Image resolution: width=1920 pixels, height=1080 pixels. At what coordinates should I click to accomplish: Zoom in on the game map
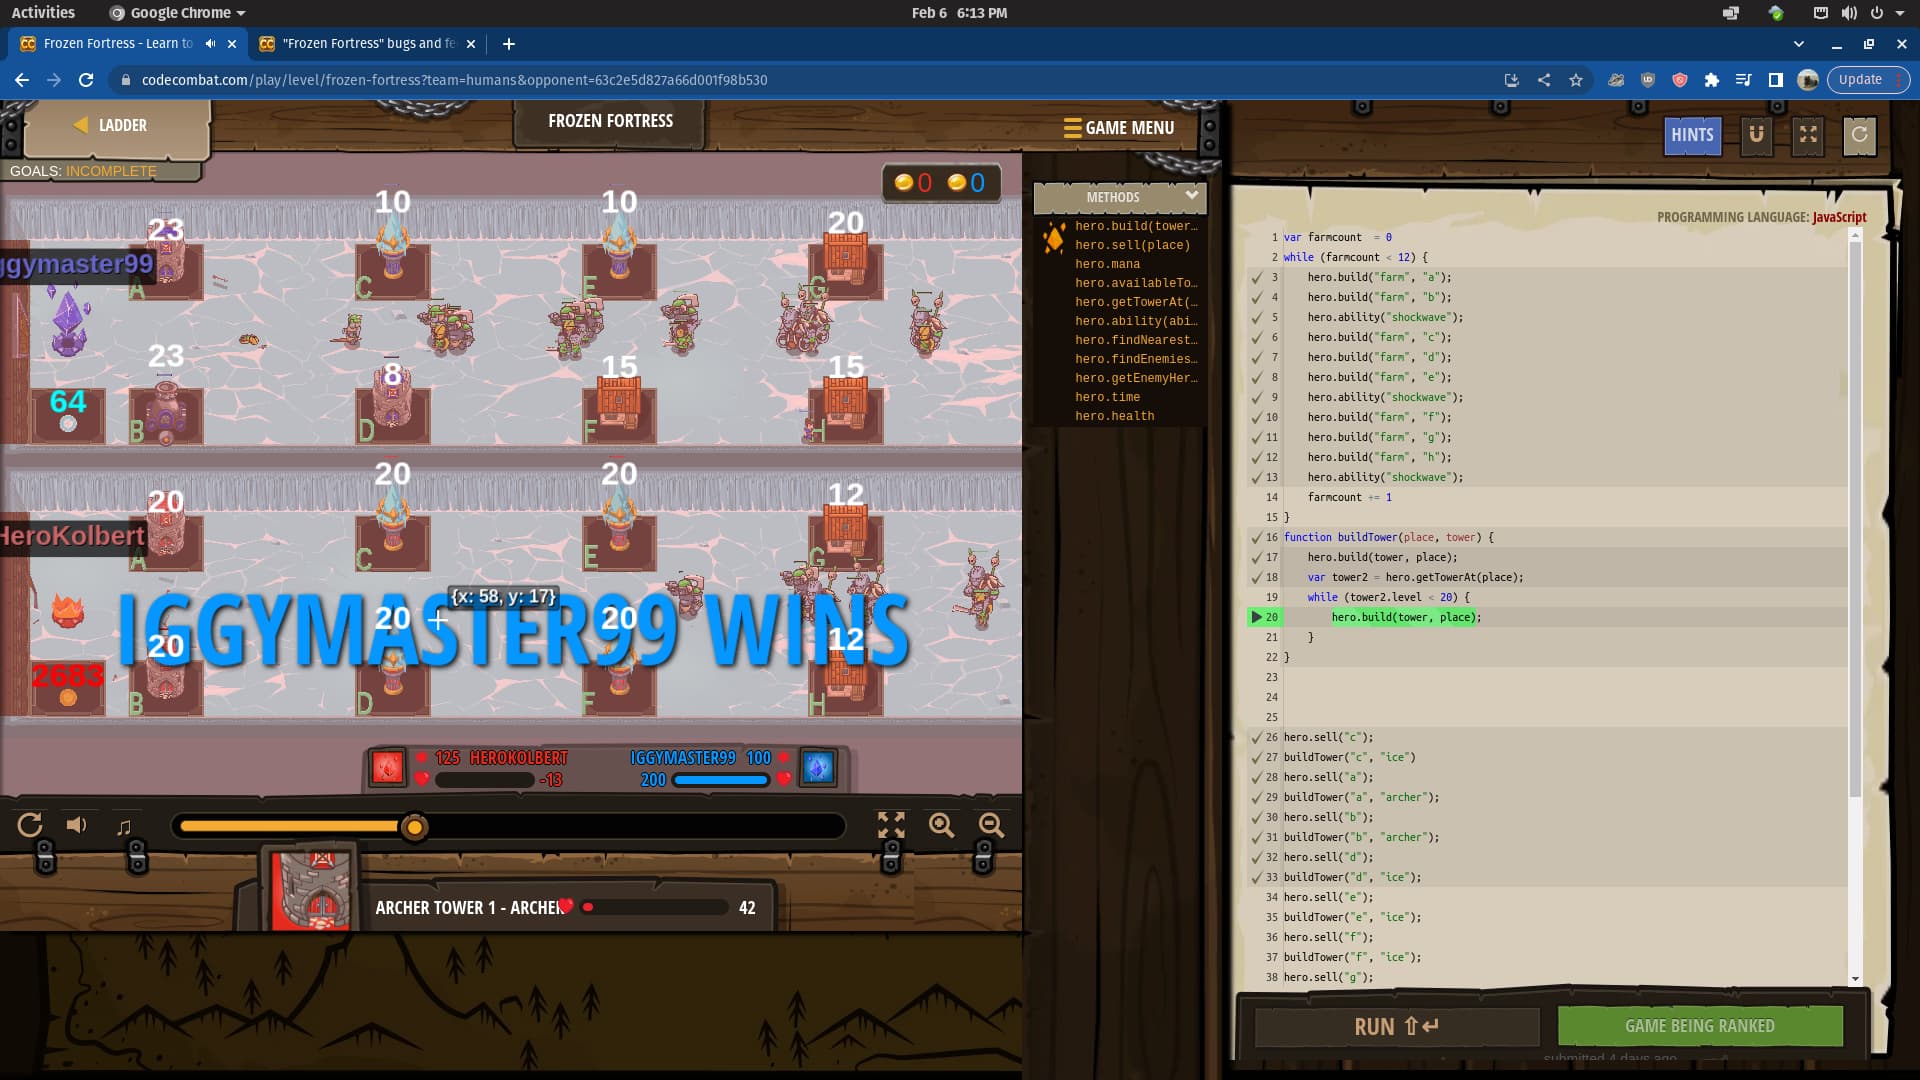point(941,825)
